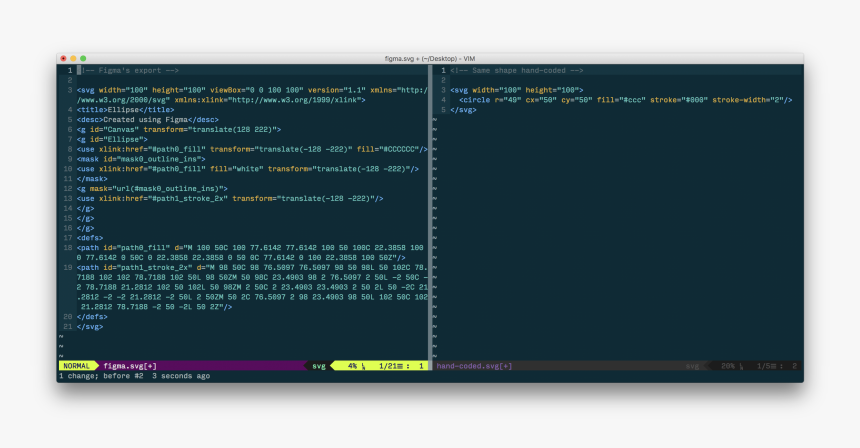Image resolution: width=860 pixels, height=448 pixels.
Task: Click the opening <defs> tag
Action: click(90, 238)
